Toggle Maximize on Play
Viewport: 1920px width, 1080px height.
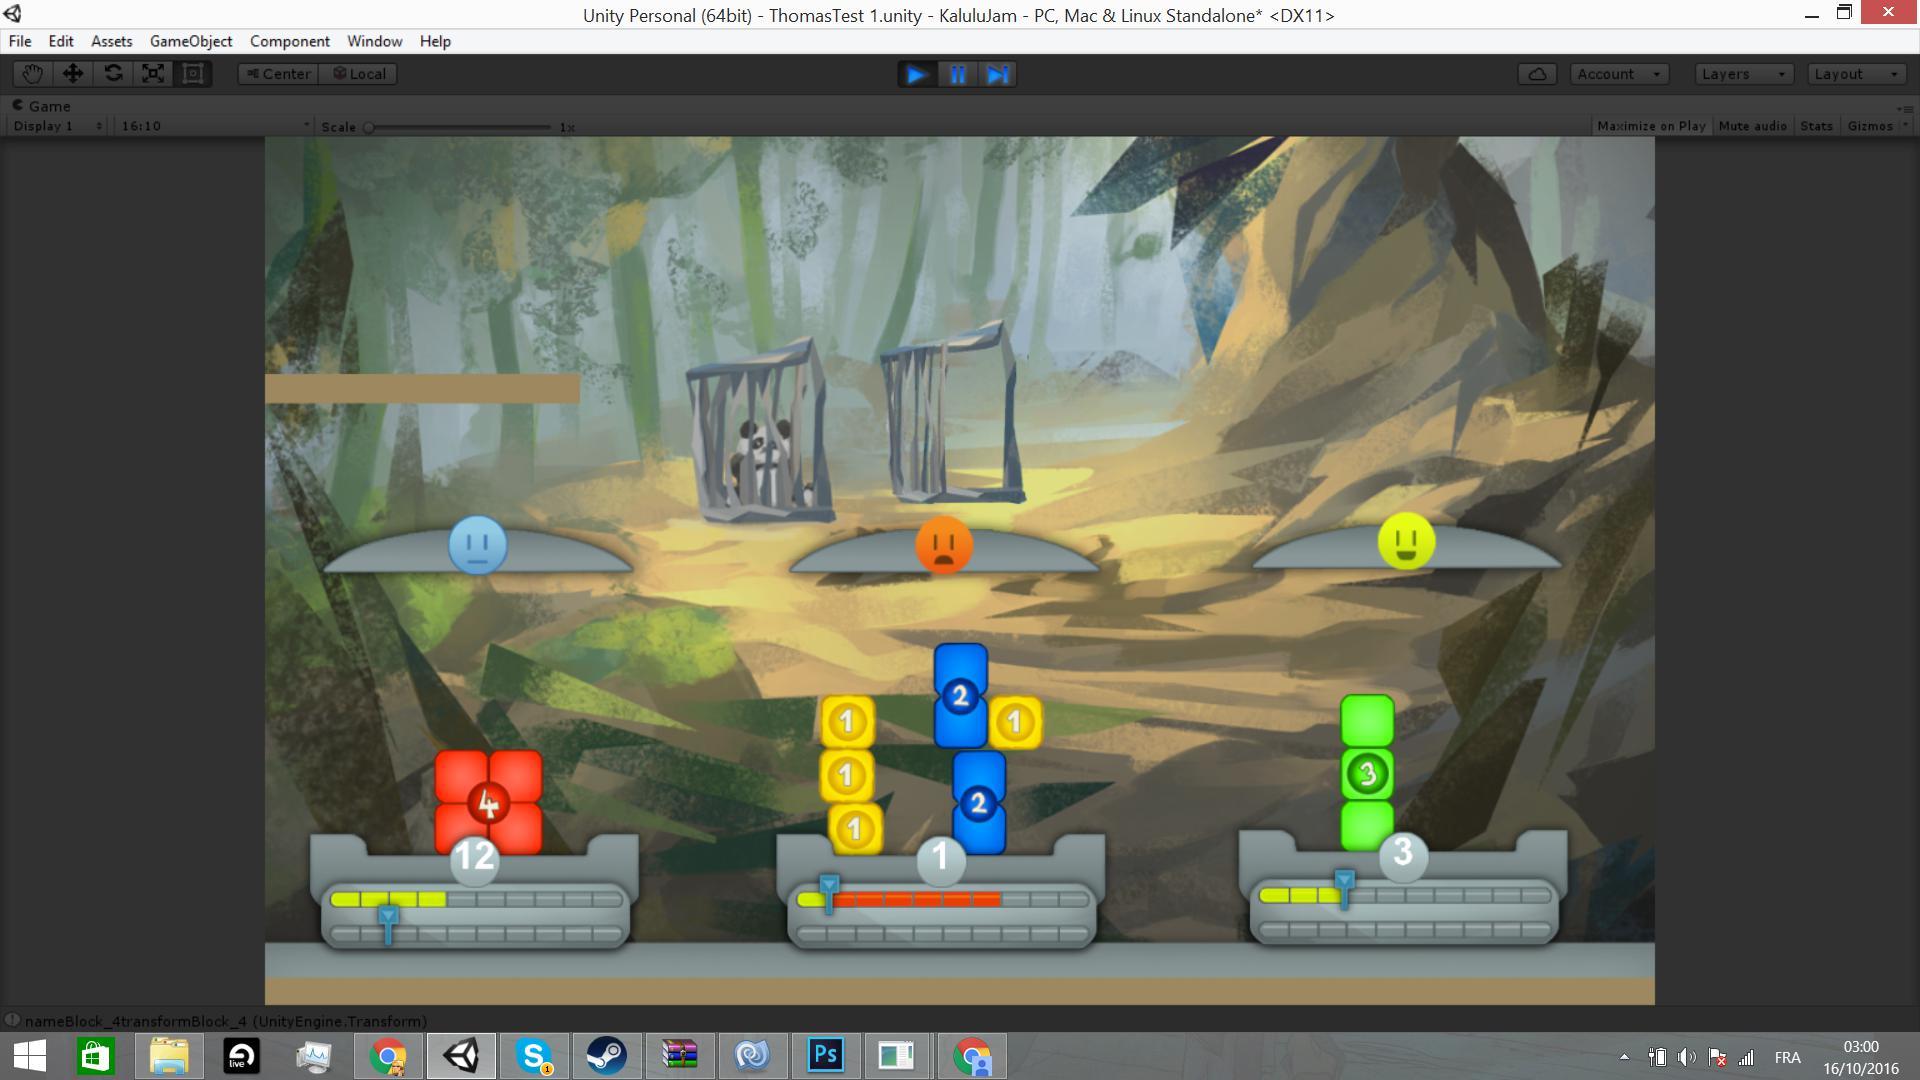point(1651,126)
